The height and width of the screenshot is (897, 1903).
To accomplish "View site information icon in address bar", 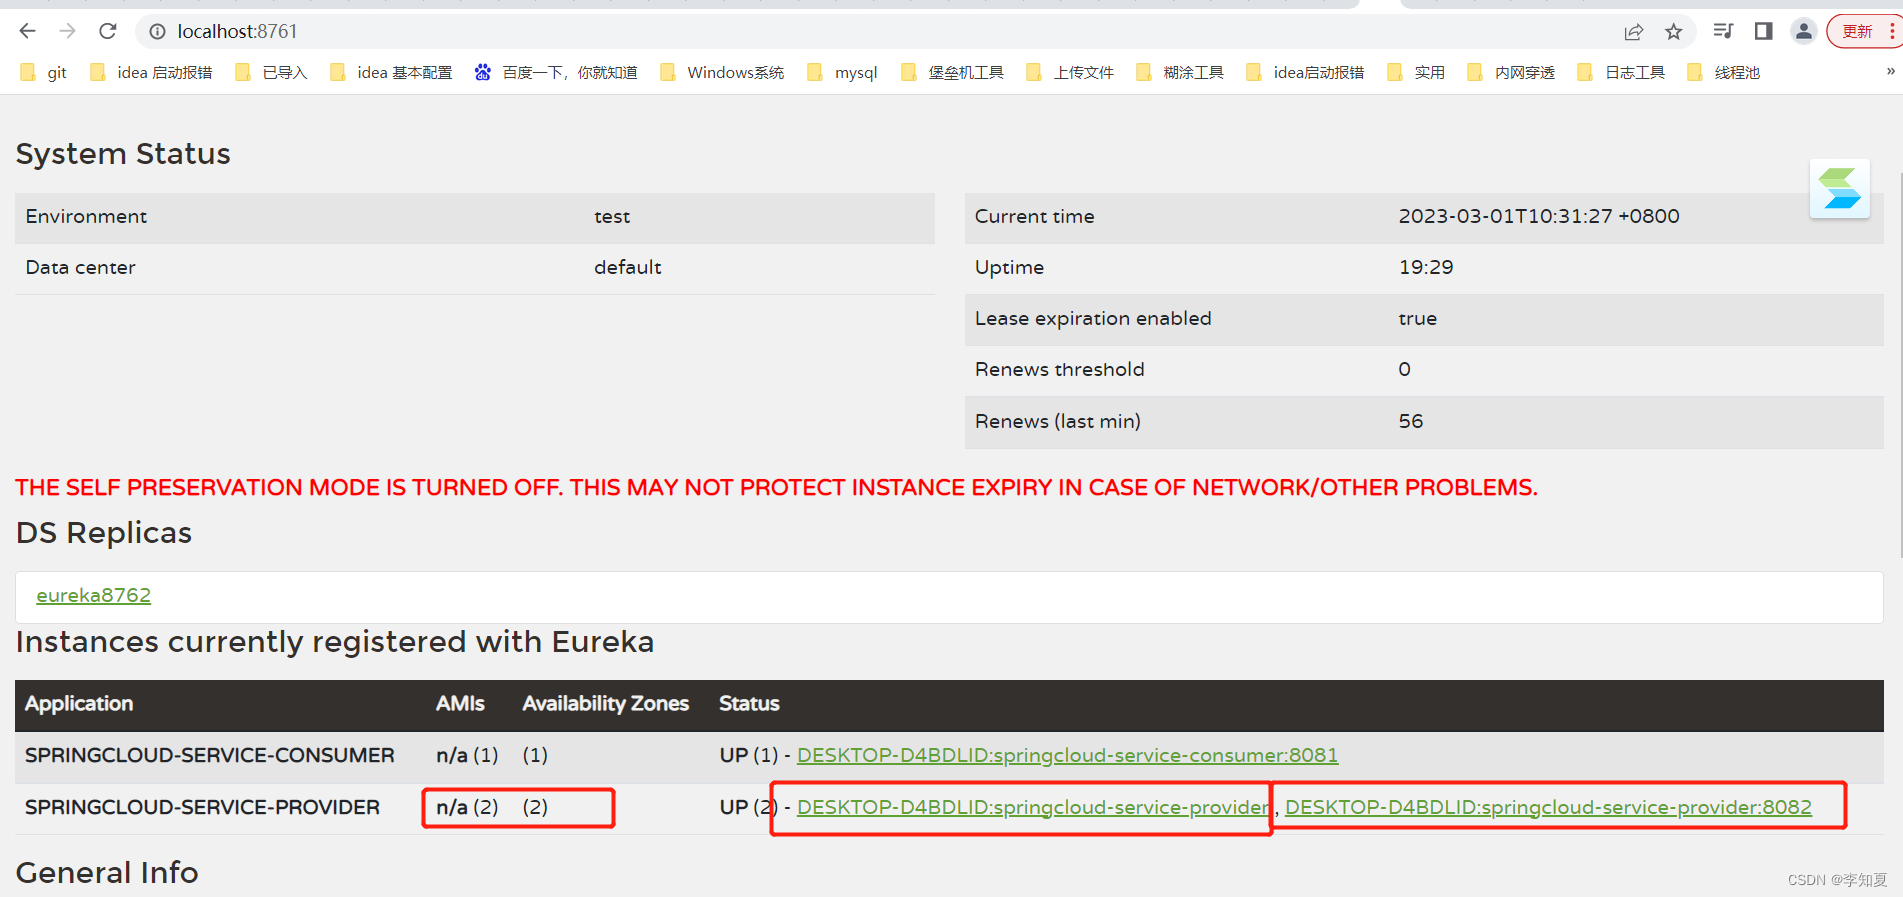I will tap(157, 32).
